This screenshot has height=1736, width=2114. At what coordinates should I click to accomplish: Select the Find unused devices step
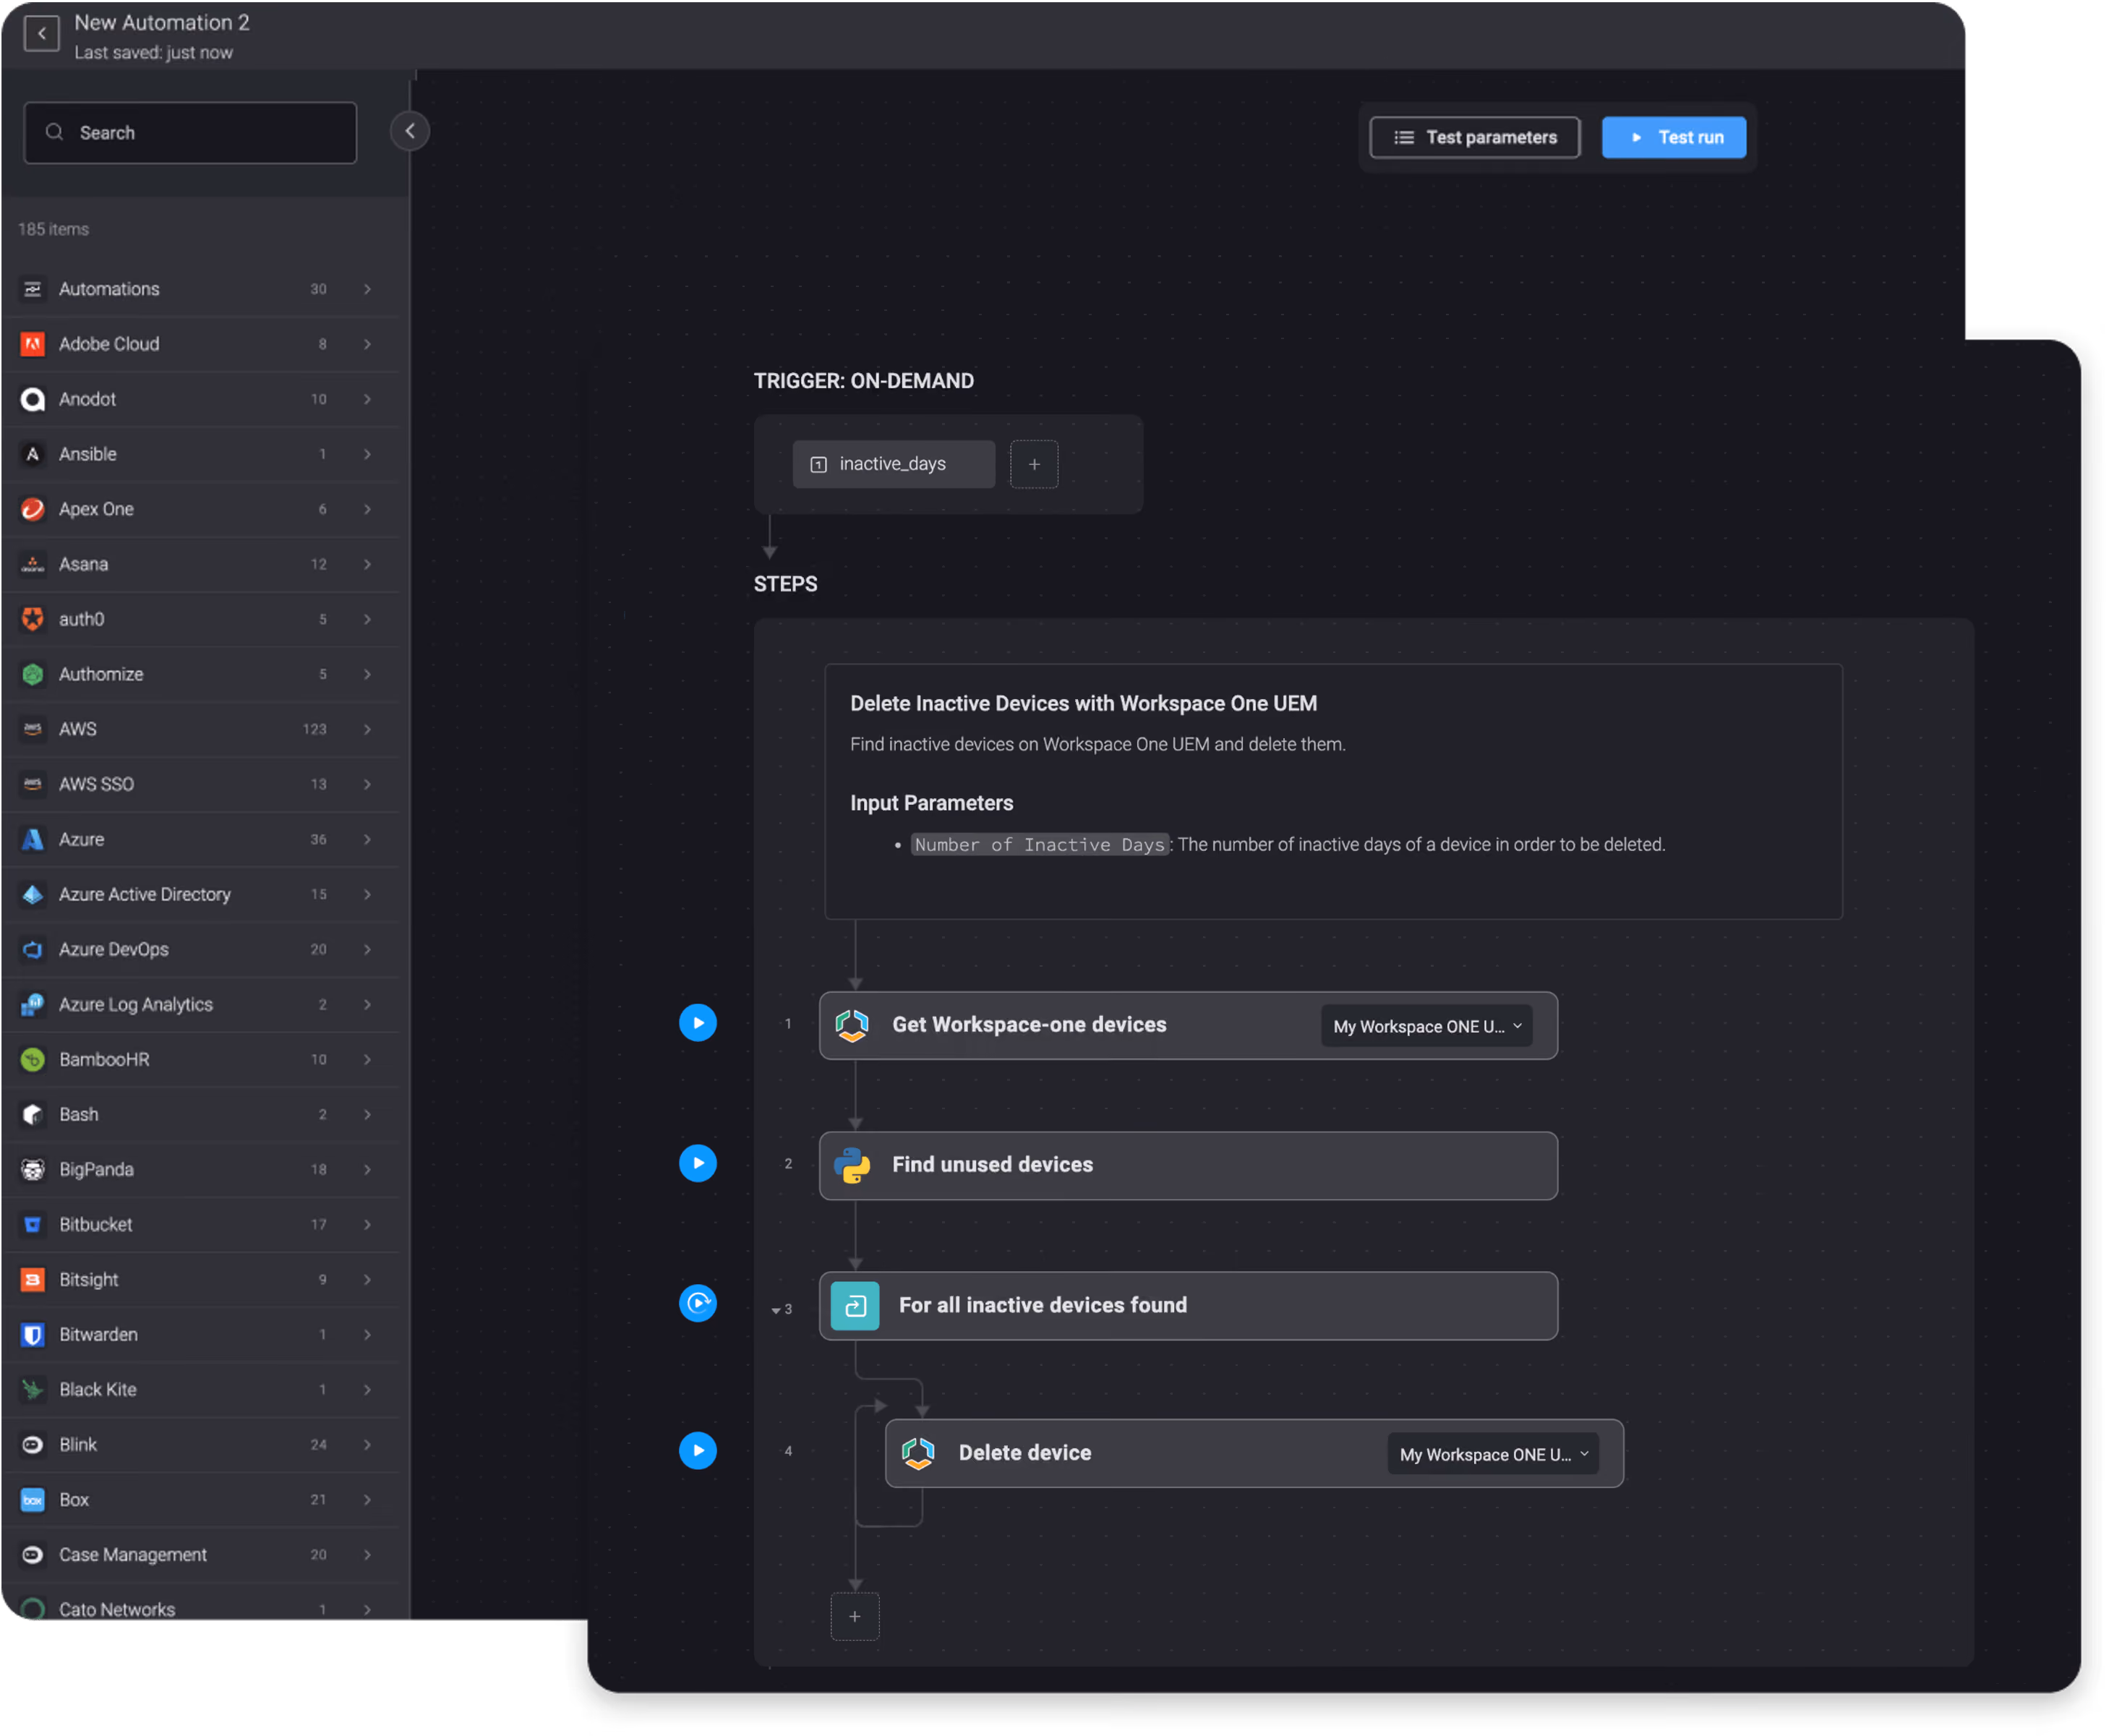pyautogui.click(x=1188, y=1166)
